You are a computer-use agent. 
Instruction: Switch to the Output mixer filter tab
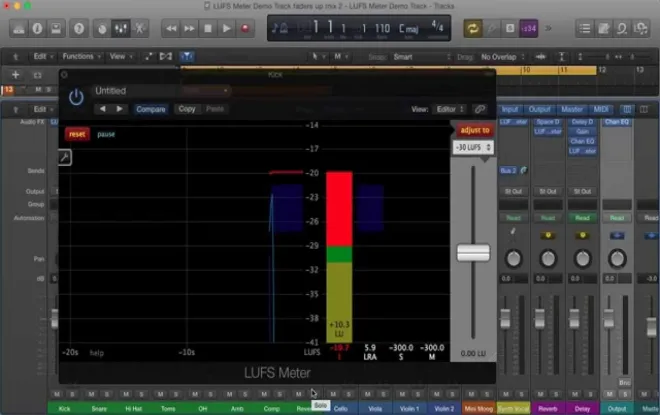pos(540,109)
